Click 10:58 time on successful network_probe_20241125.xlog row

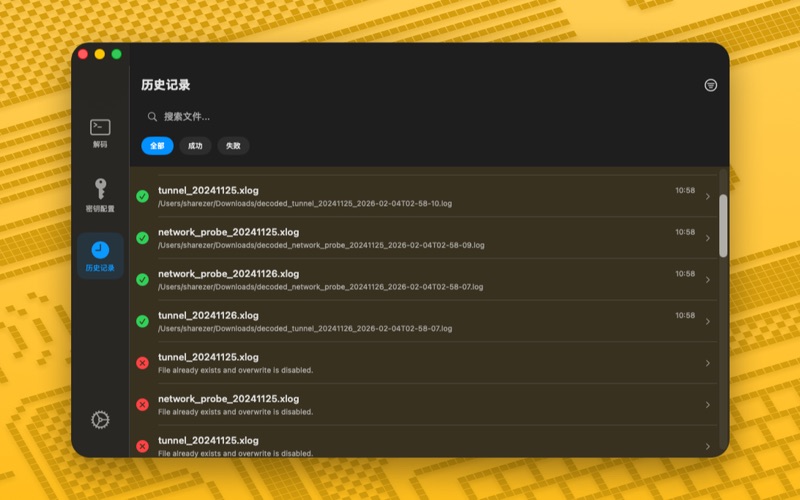[685, 232]
